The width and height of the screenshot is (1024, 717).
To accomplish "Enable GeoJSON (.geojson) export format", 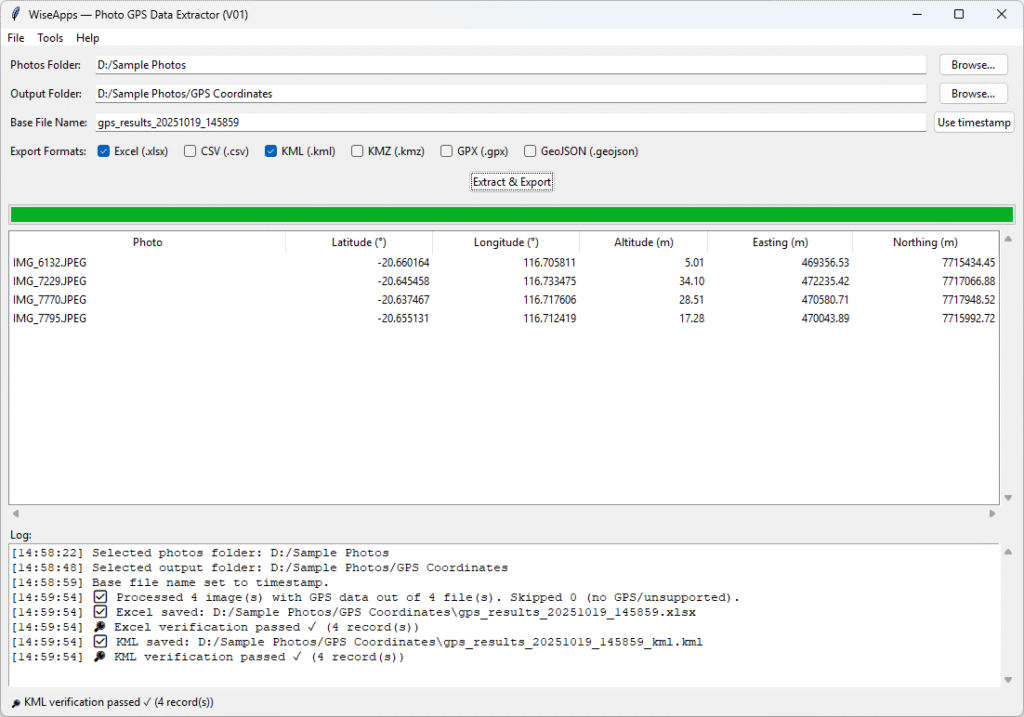I will coord(530,152).
